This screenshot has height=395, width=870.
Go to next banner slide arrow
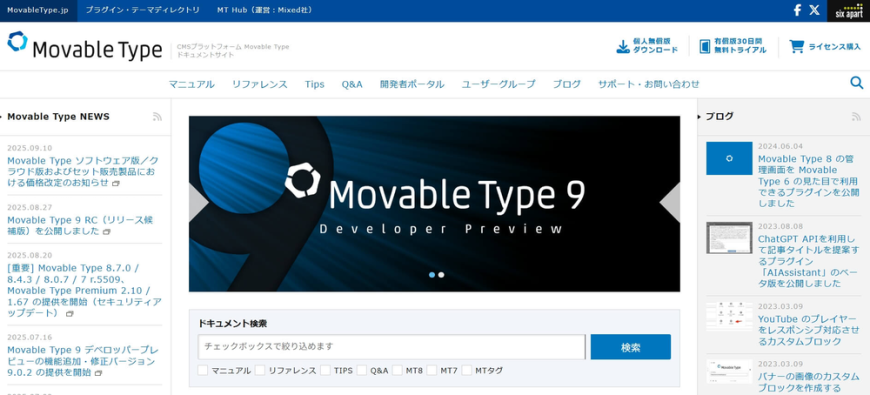[x=670, y=202]
